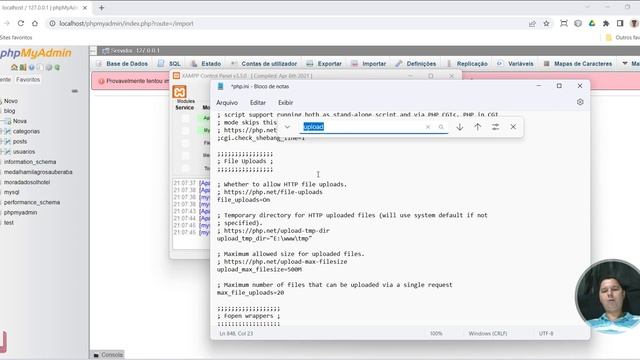The image size is (640, 360).
Task: Click the browser home button
Action: tap(35, 24)
